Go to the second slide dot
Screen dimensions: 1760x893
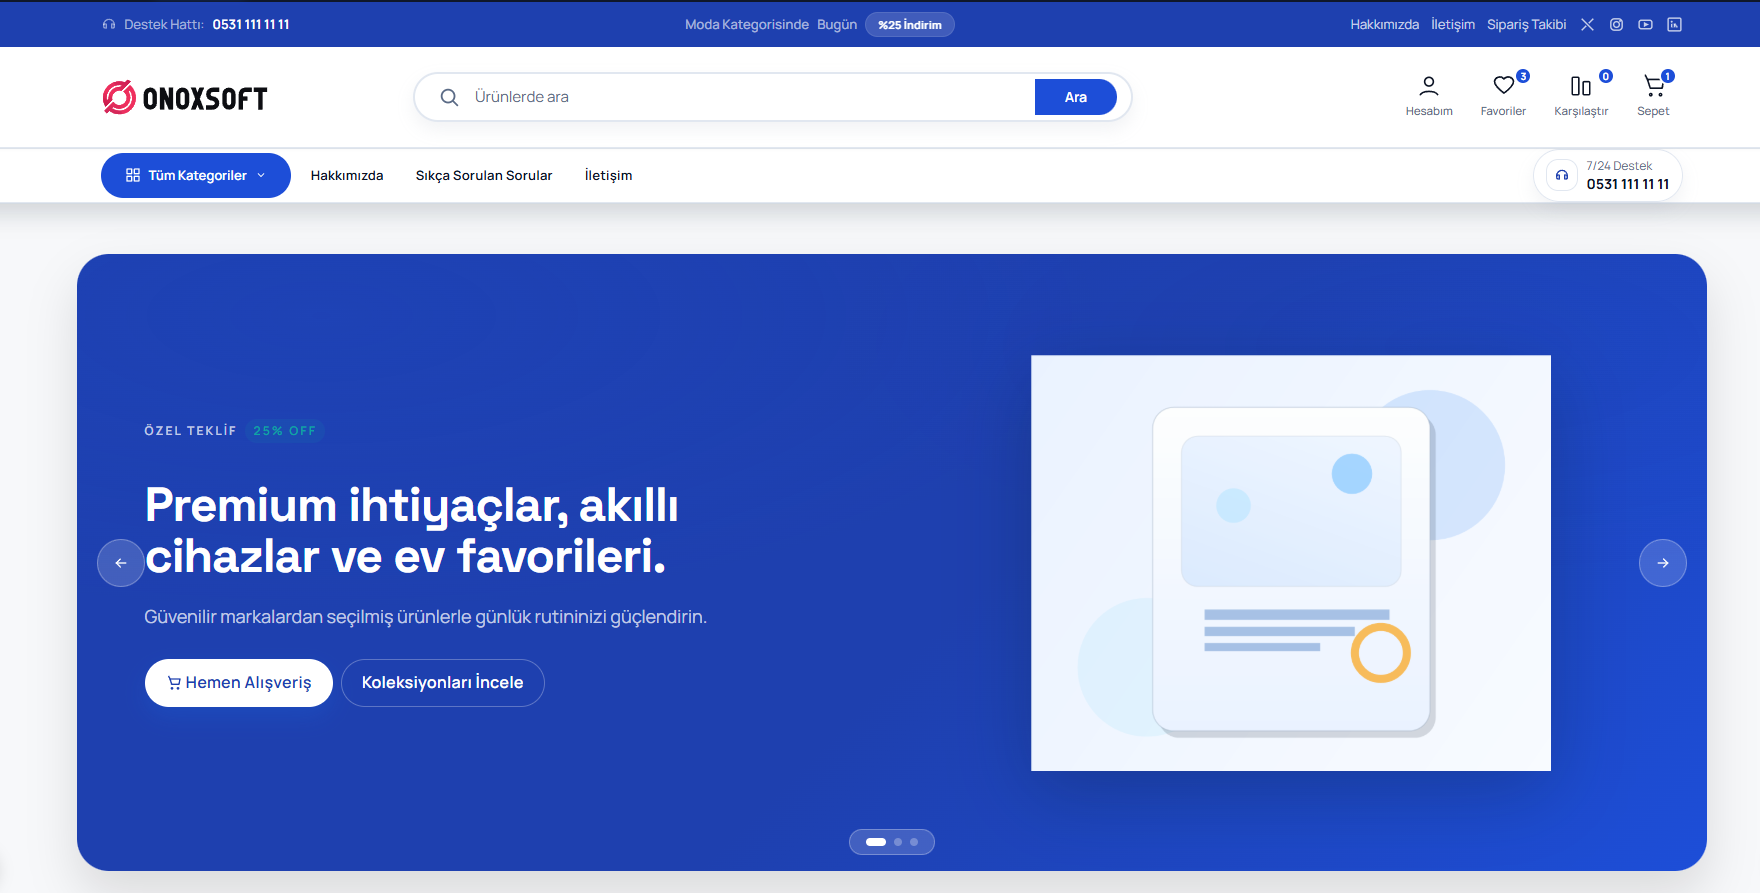(x=898, y=842)
